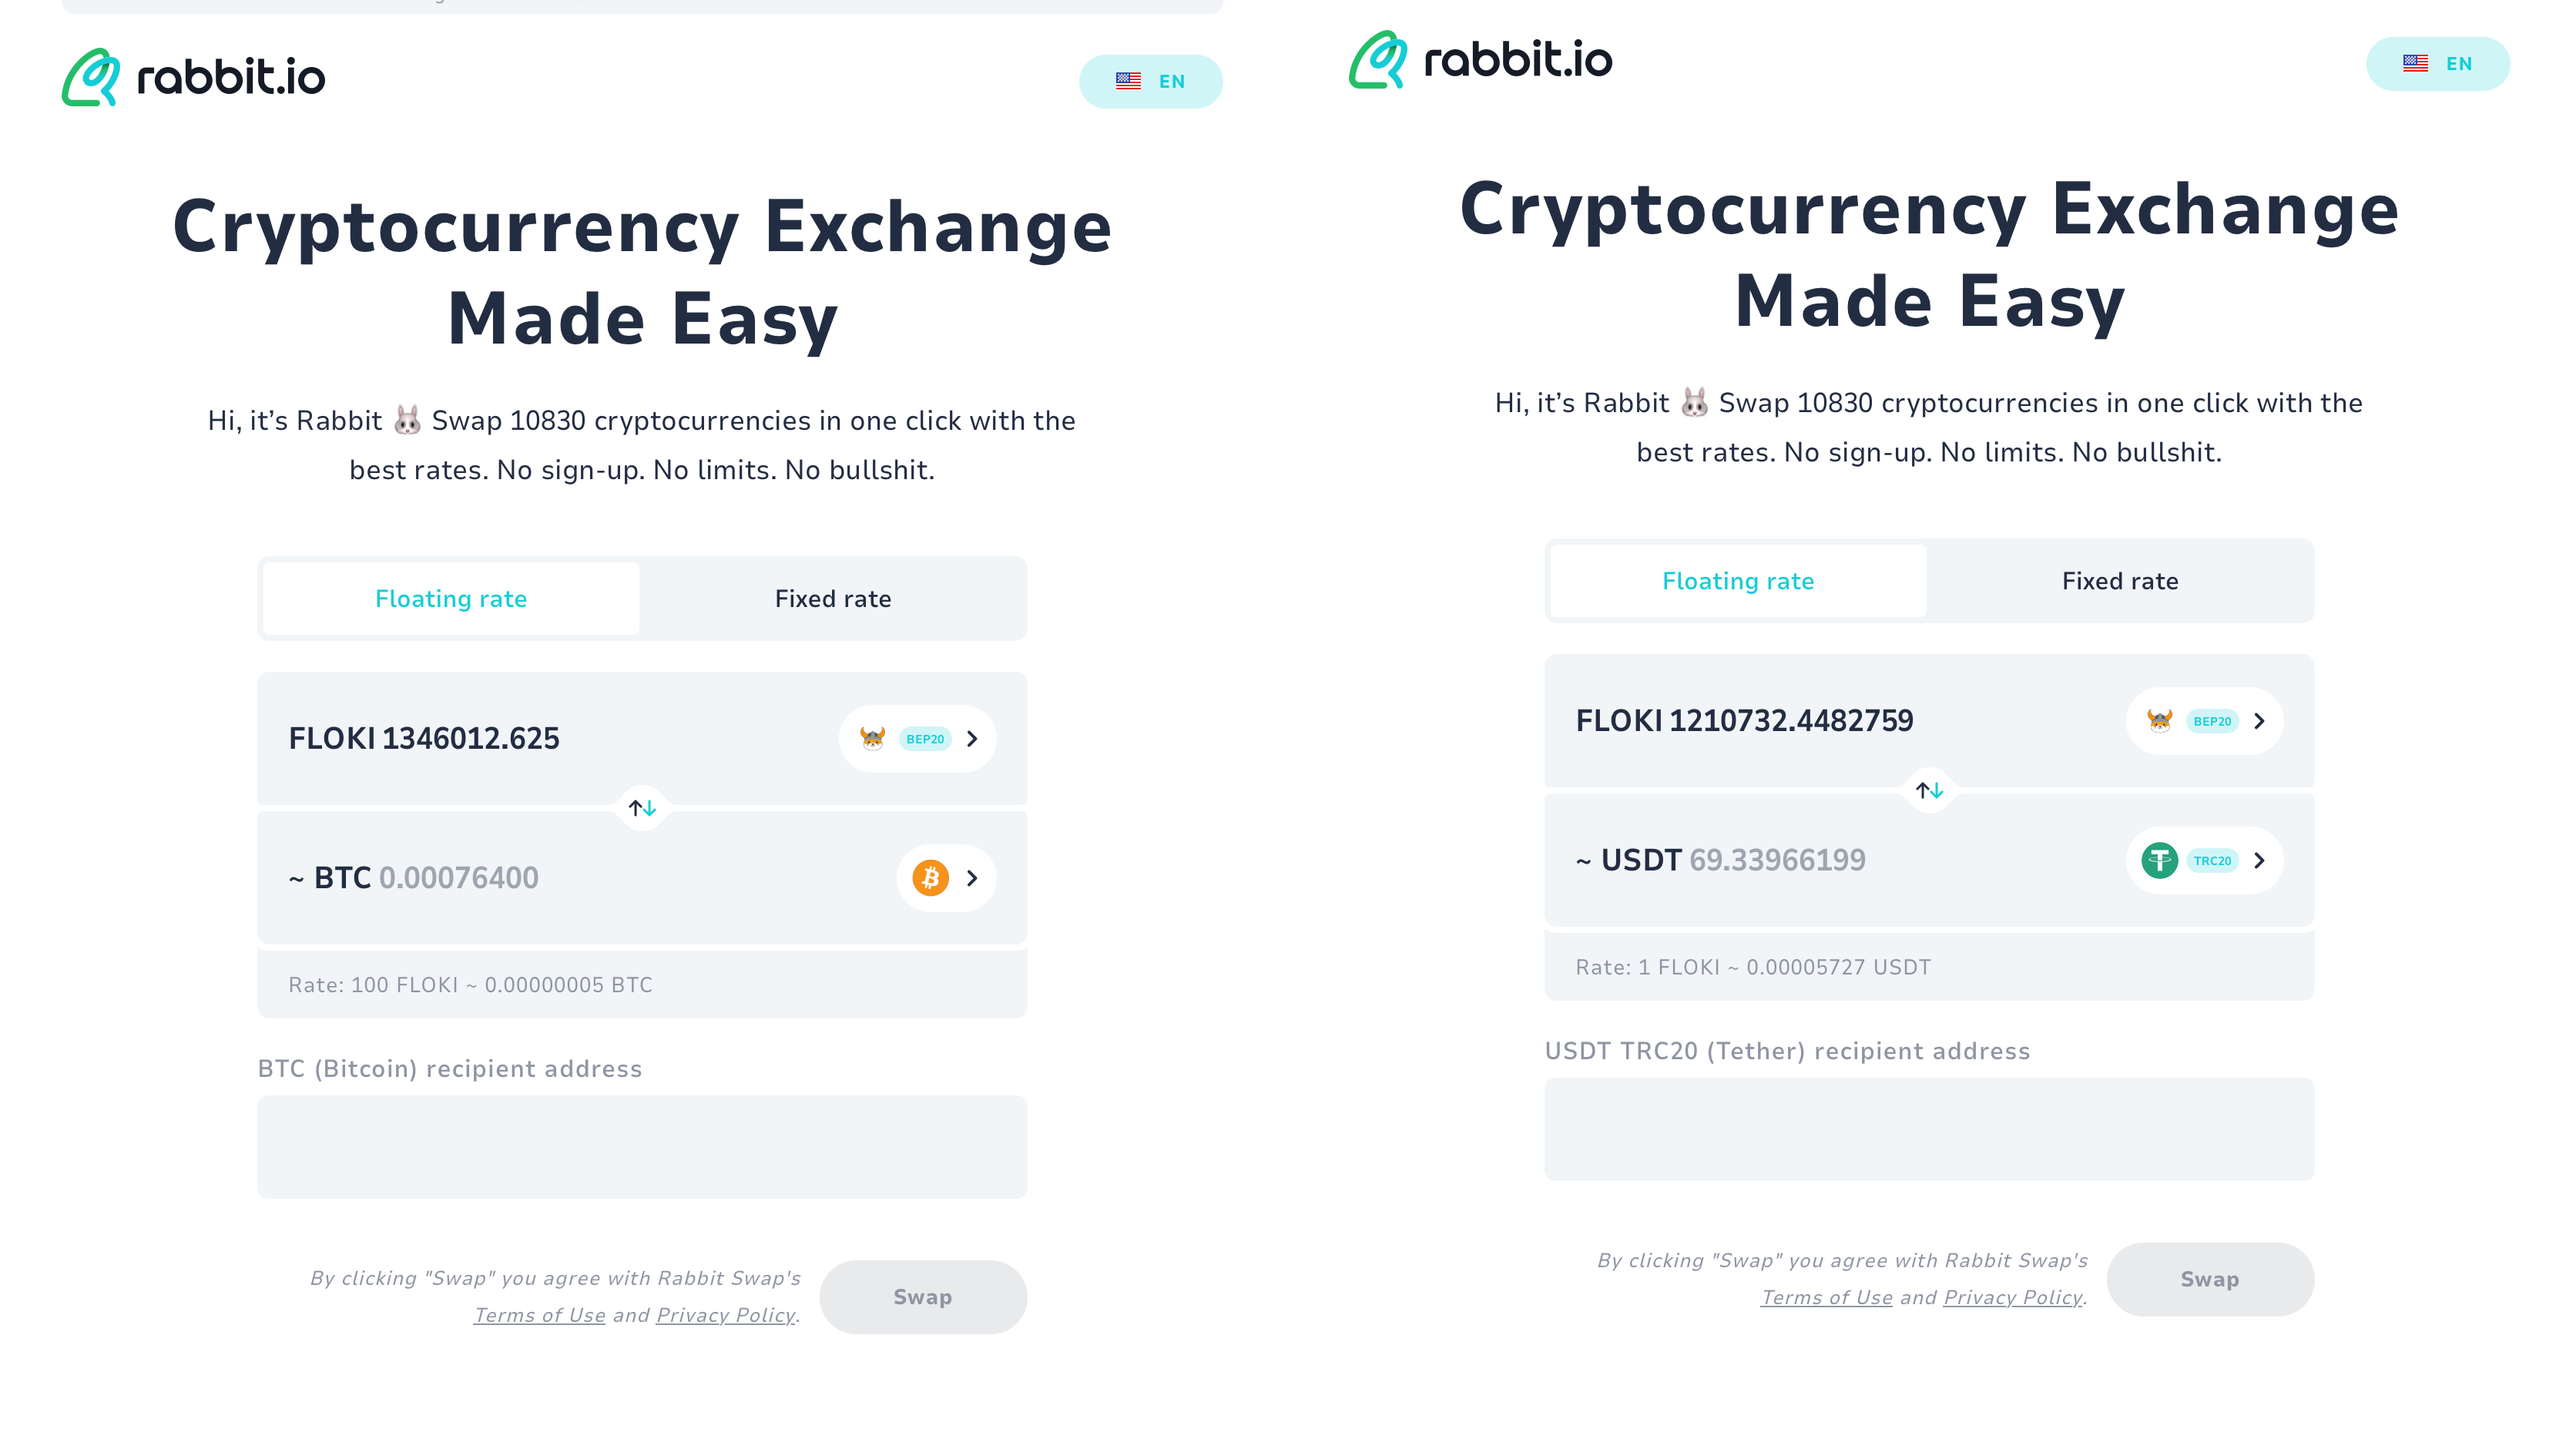Select Floating rate on the right form

click(1737, 580)
